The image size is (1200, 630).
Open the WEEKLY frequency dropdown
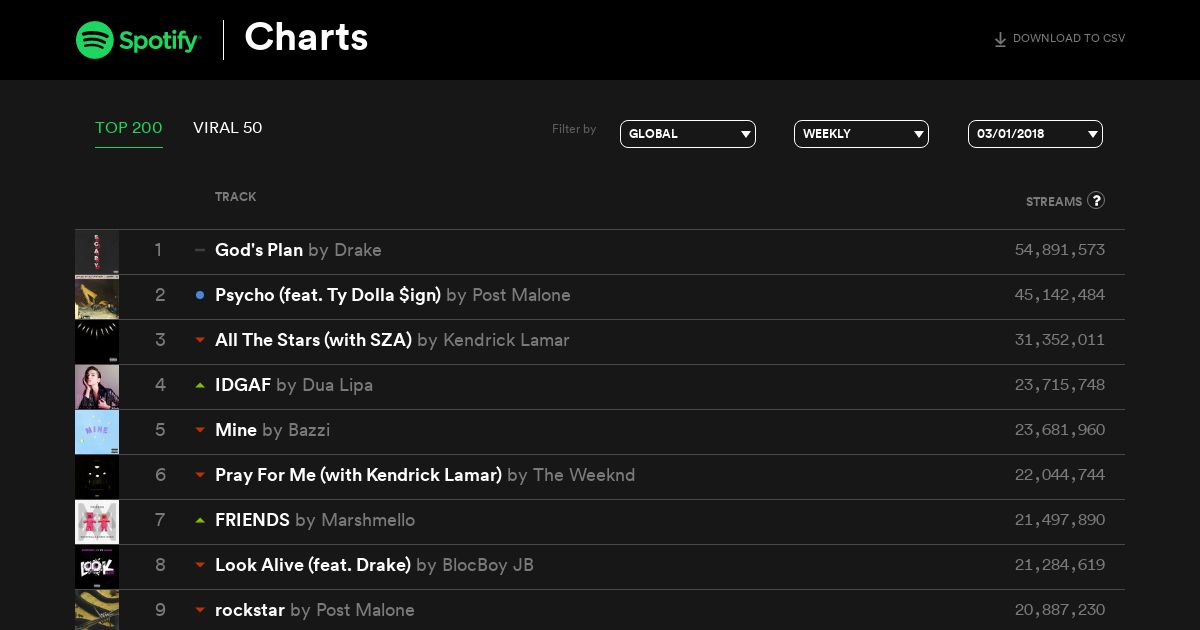point(861,134)
